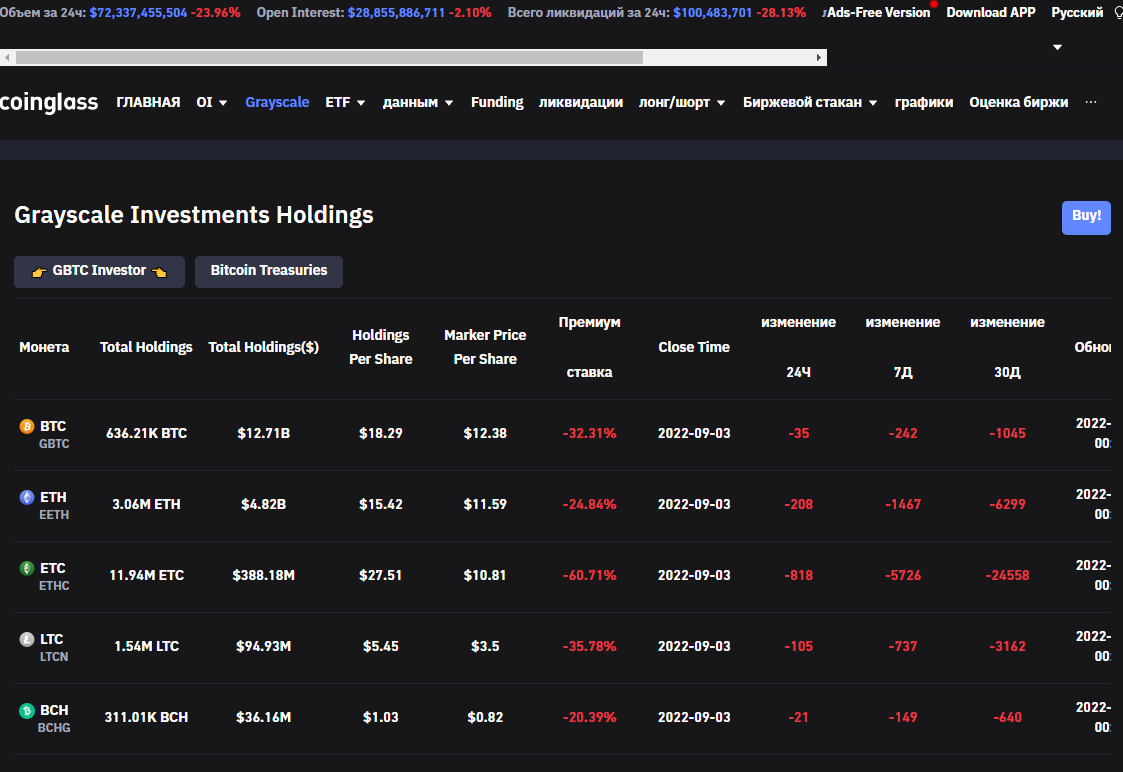This screenshot has width=1123, height=772.
Task: Click the -5726 7-day change value
Action: coord(902,575)
